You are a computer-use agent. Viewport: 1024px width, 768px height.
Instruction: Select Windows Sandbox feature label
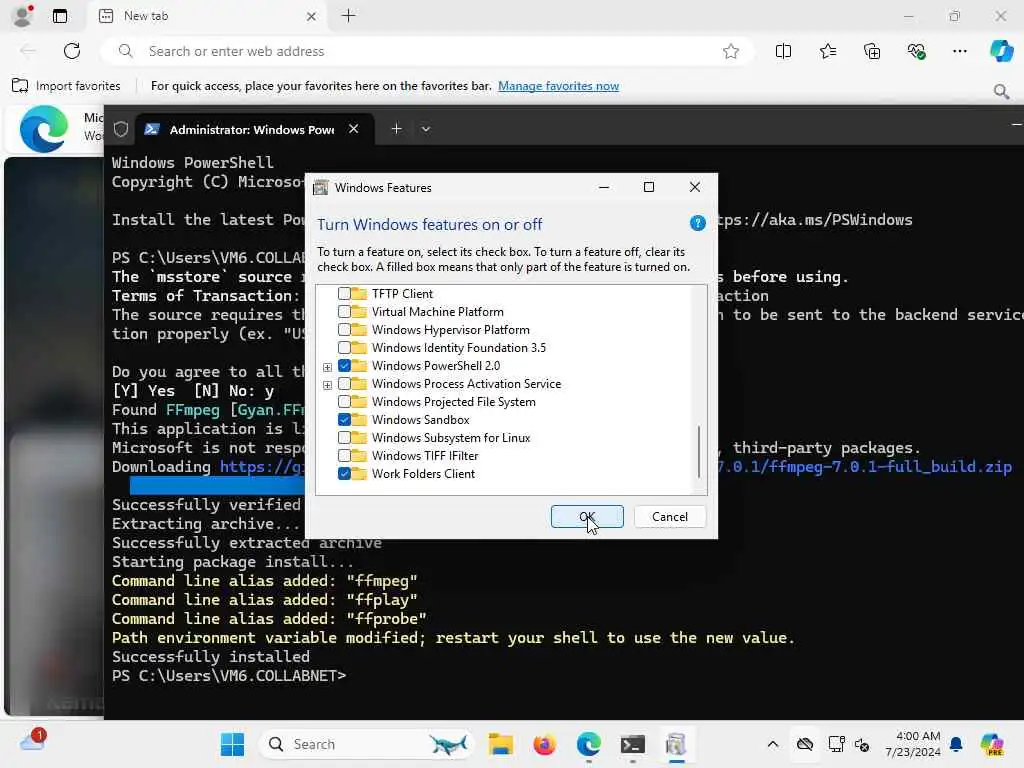[421, 419]
